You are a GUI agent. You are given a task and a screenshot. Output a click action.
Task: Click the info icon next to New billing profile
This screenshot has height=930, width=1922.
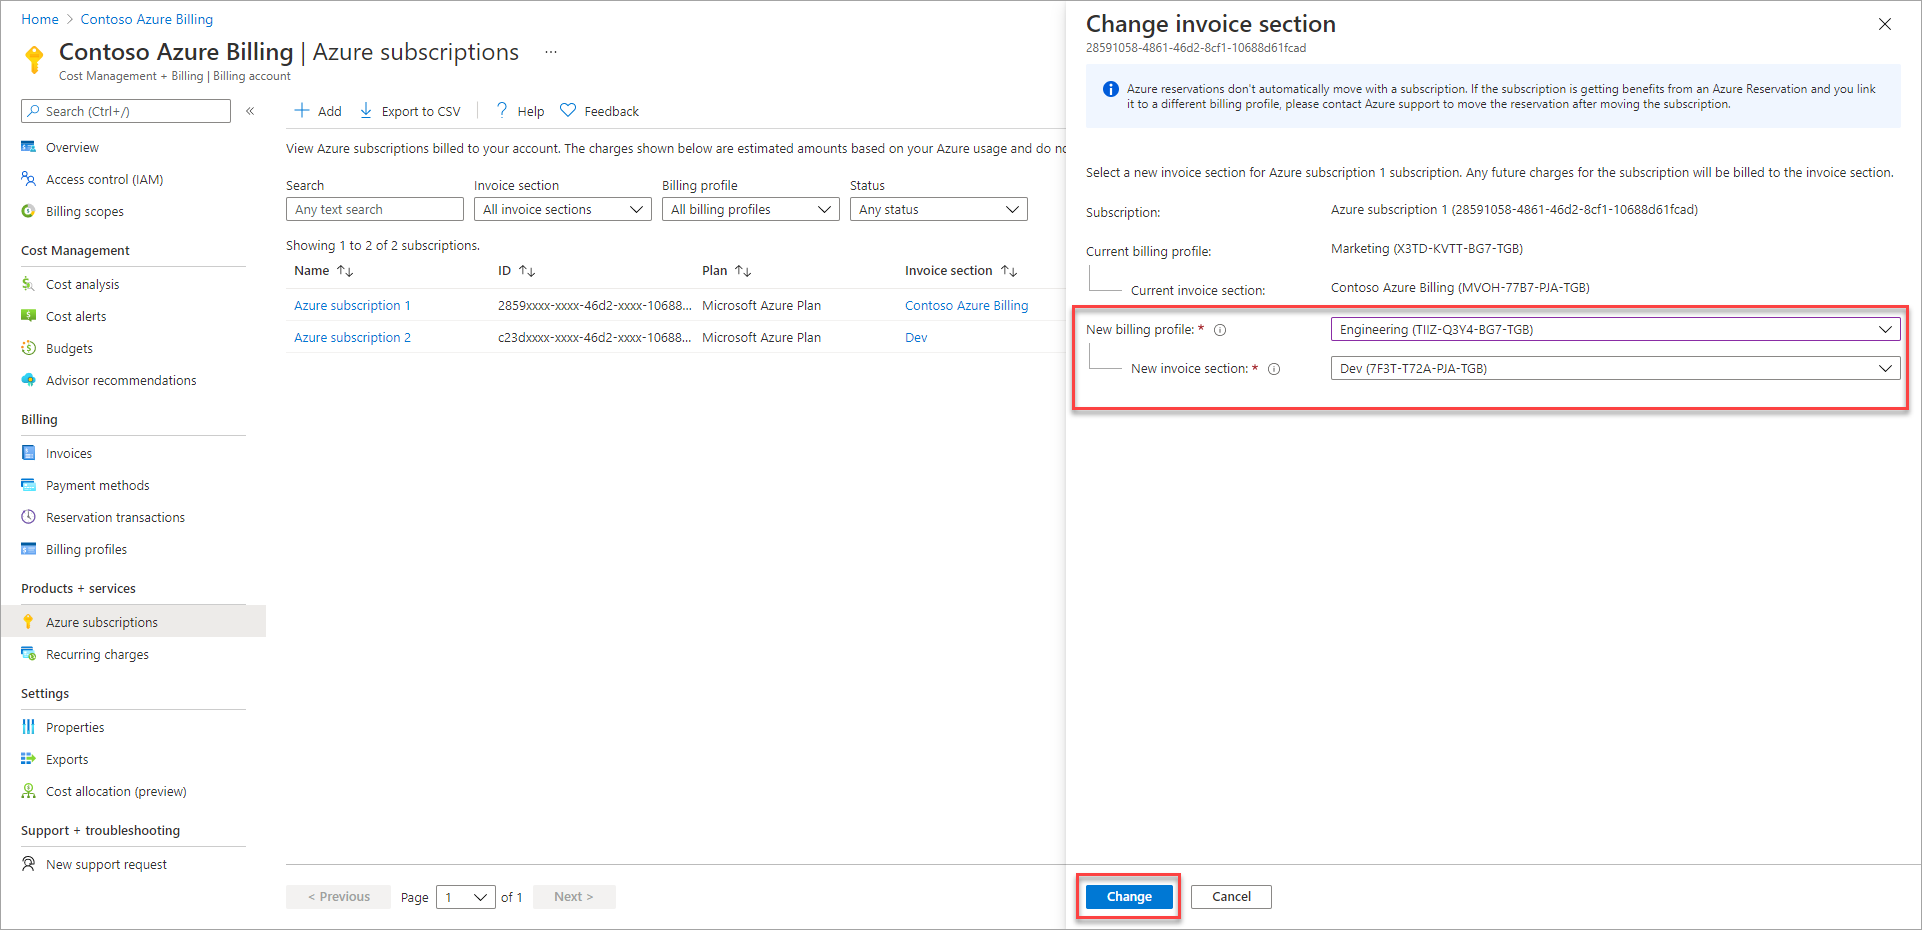coord(1220,330)
